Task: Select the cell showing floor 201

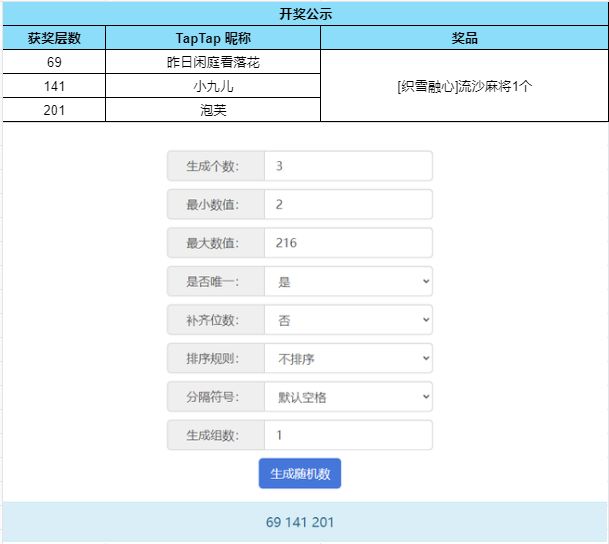Action: click(54, 110)
